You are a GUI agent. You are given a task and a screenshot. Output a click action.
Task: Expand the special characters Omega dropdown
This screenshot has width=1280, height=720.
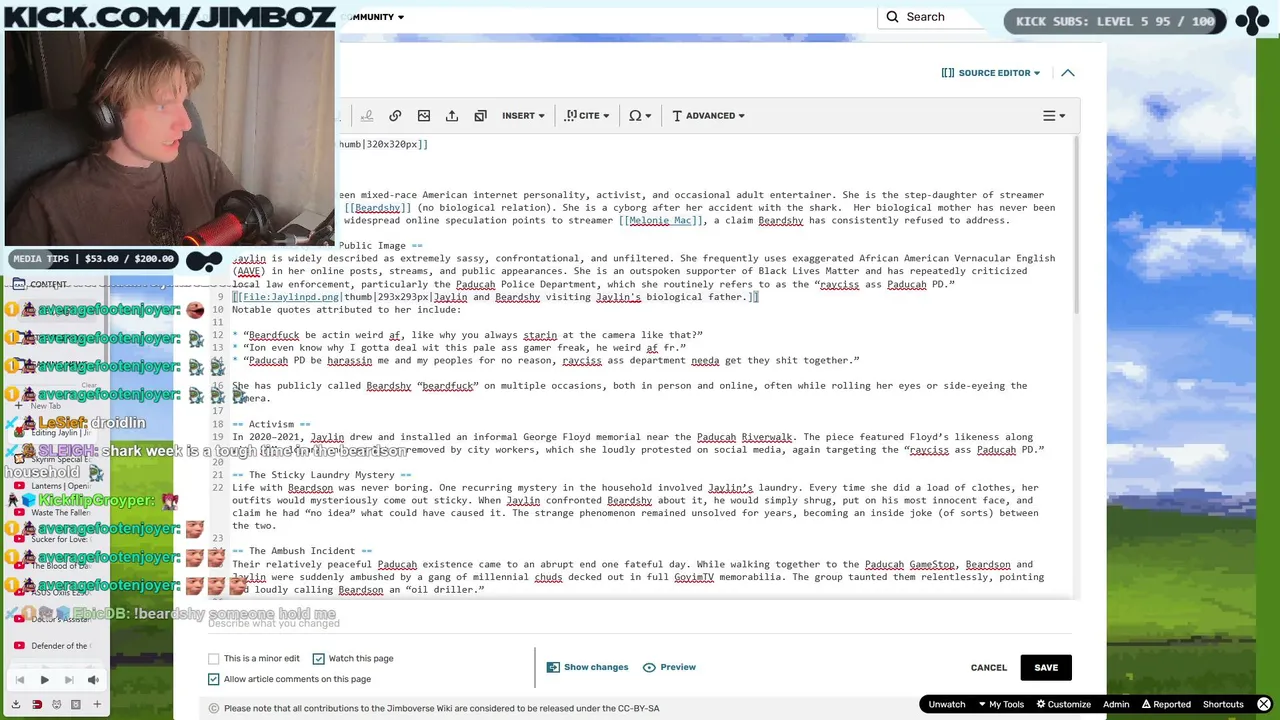(x=640, y=116)
